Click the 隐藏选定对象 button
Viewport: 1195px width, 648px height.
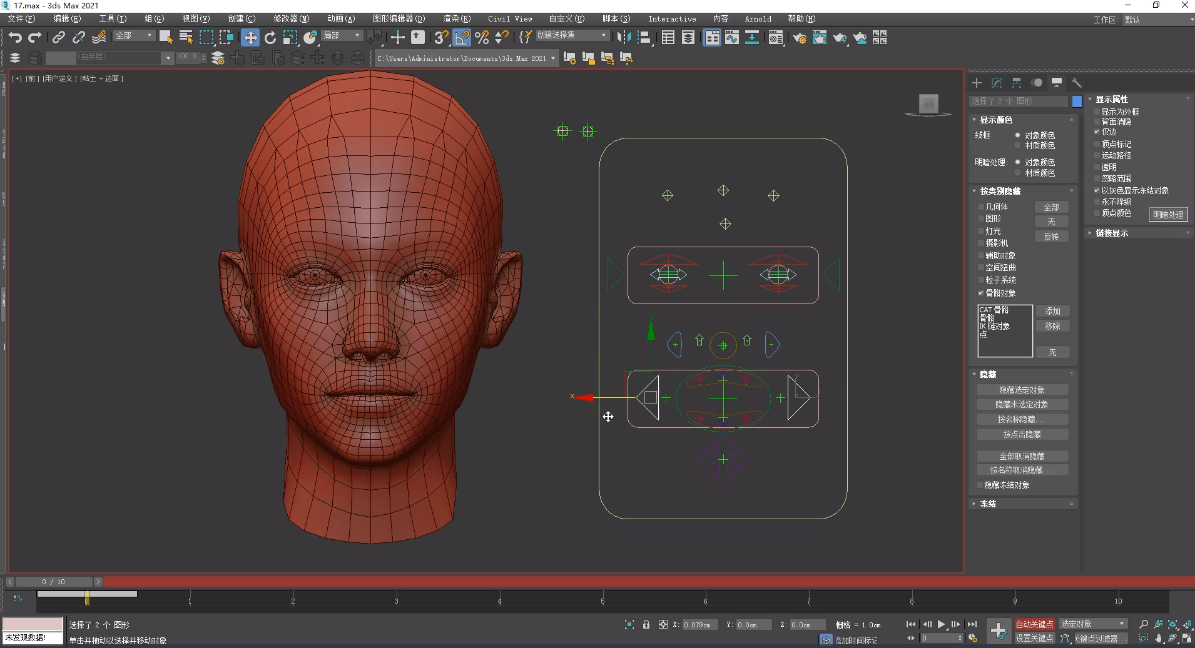tap(1022, 390)
